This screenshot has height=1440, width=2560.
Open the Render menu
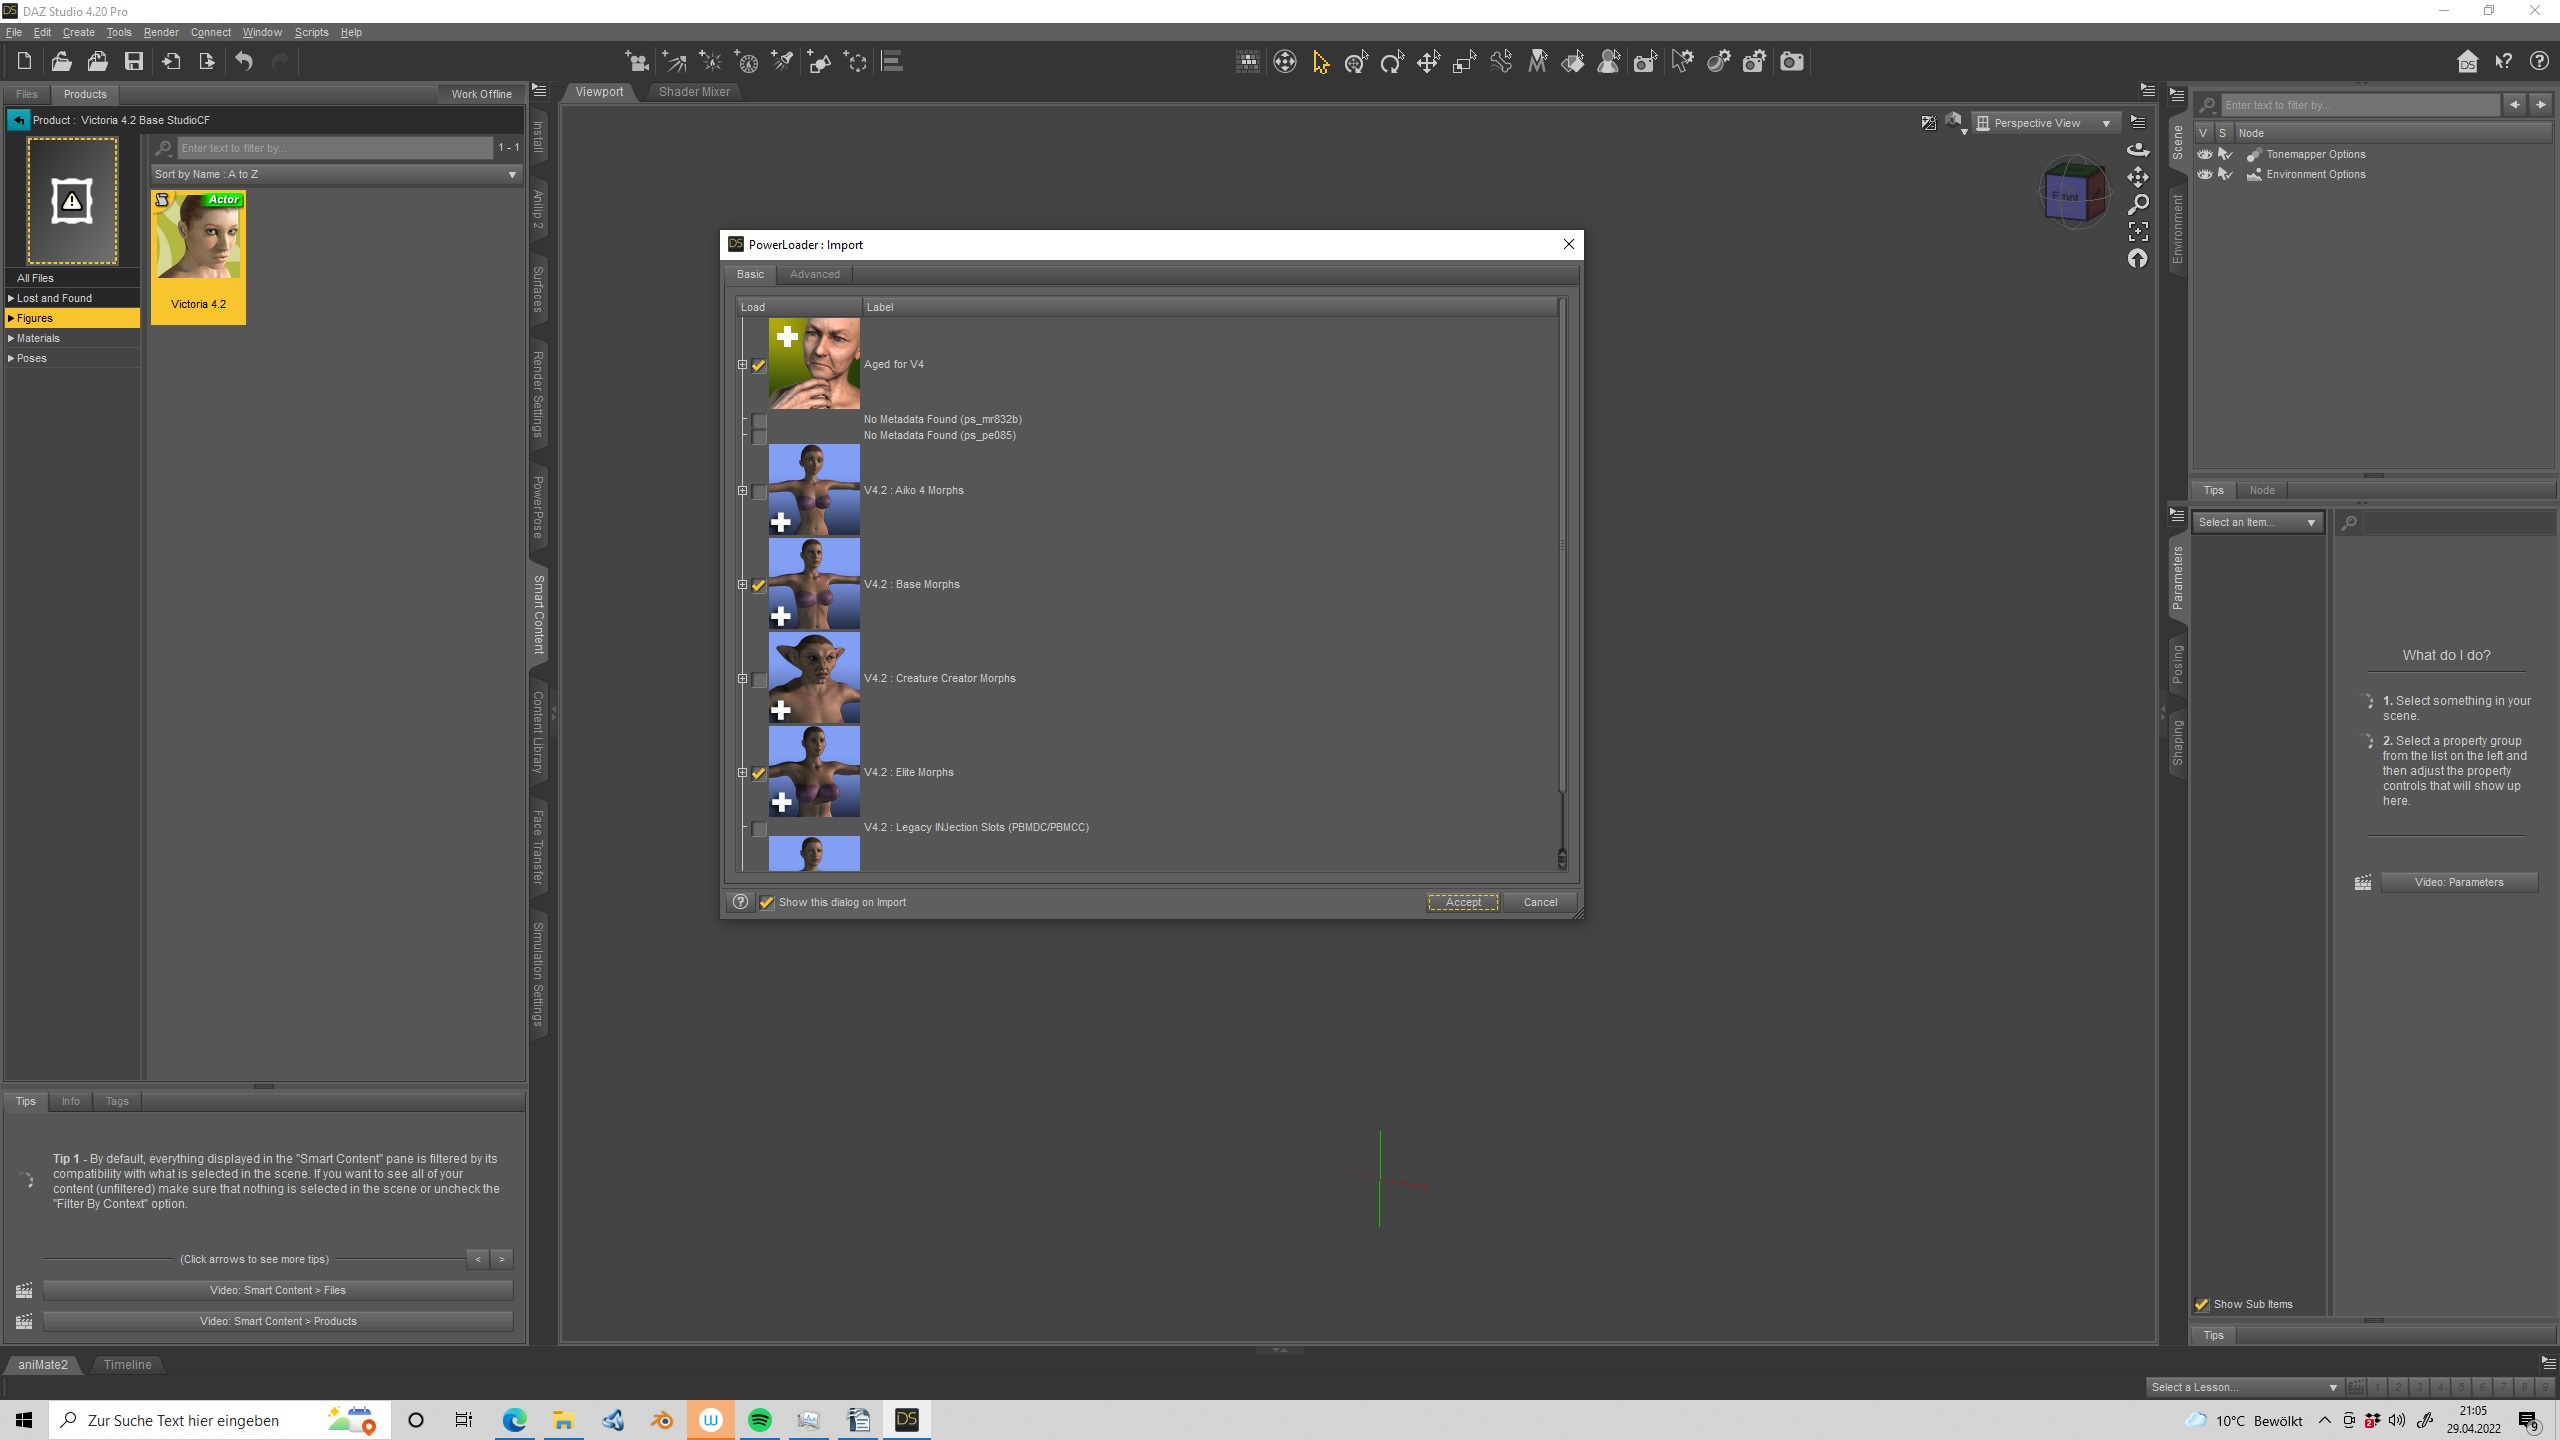tap(160, 32)
